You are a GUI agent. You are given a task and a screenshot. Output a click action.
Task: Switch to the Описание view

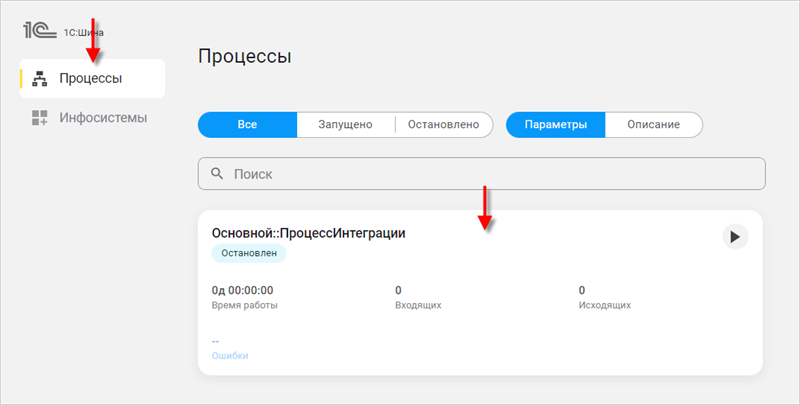(653, 124)
